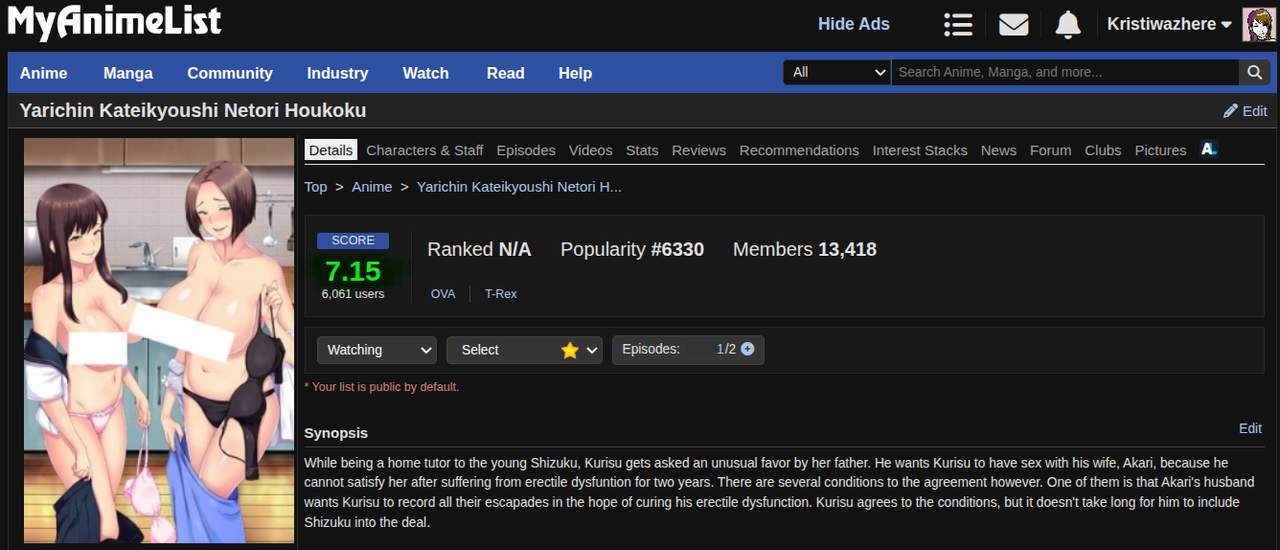The image size is (1280, 550).
Task: Open the Industry menu
Action: coord(337,73)
